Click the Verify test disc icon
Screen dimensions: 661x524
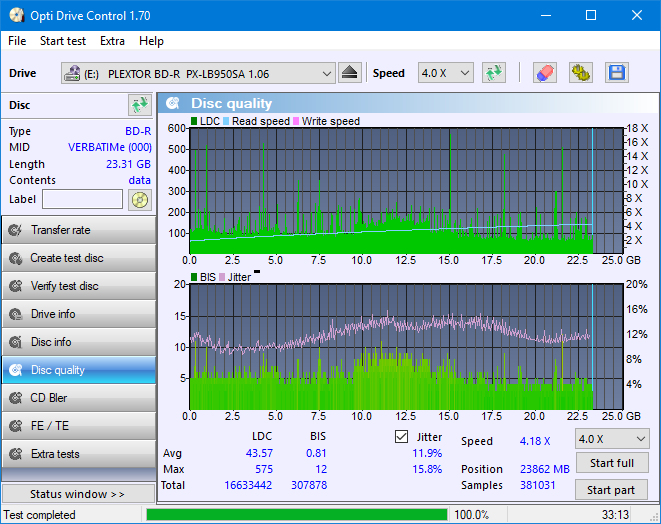(16, 286)
